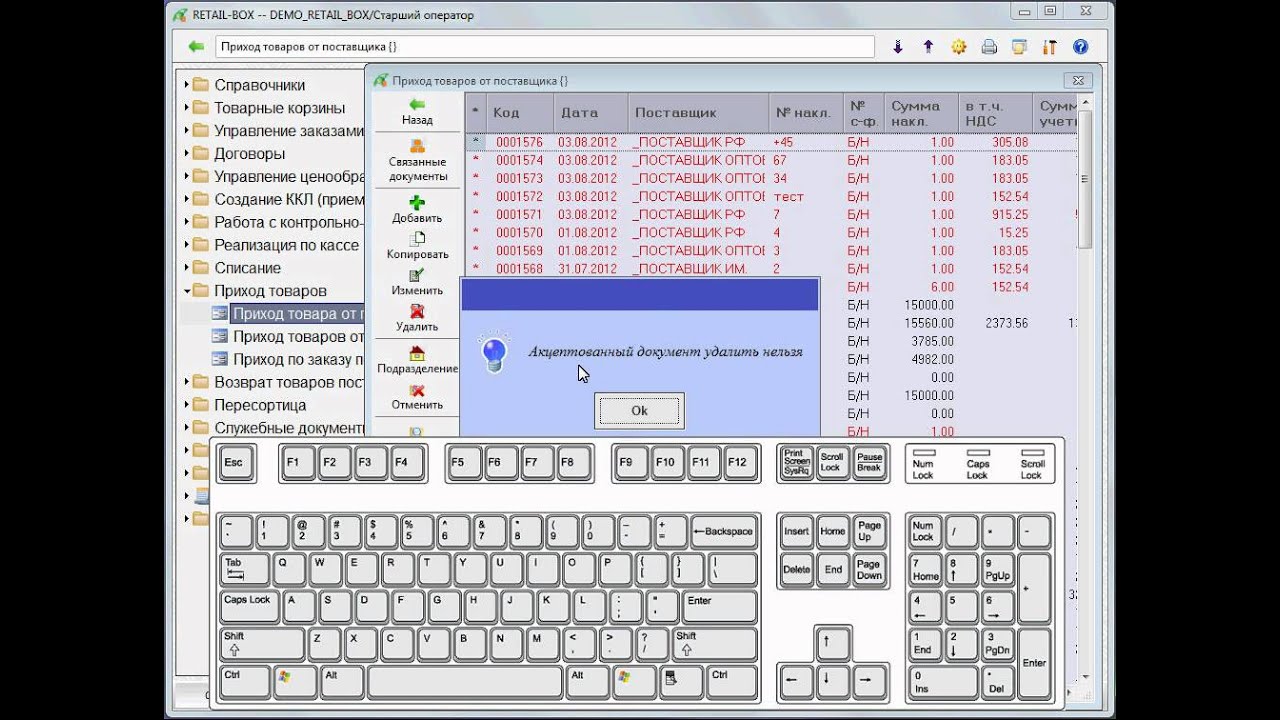This screenshot has height=720, width=1280.
Task: Sort by the Дата column header
Action: tap(591, 113)
